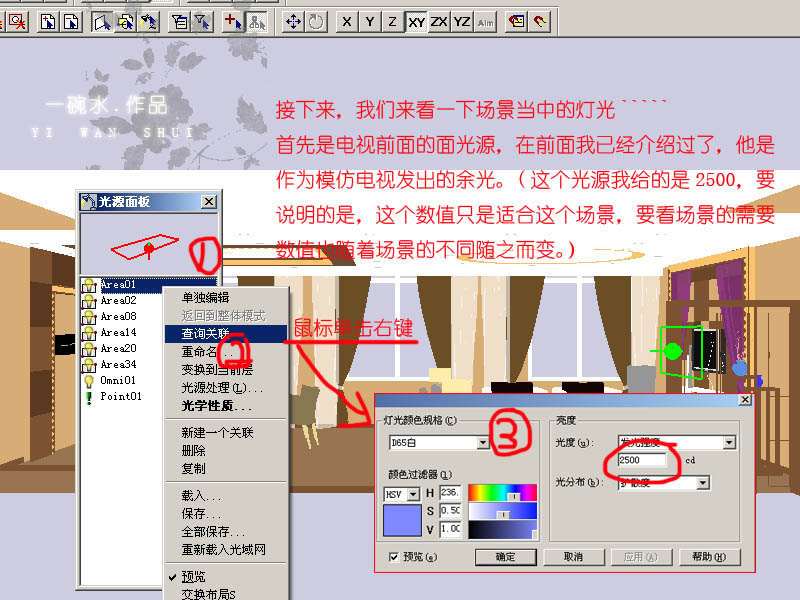Click the lamp icon beside Area08
The width and height of the screenshot is (800, 600).
pyautogui.click(x=89, y=317)
